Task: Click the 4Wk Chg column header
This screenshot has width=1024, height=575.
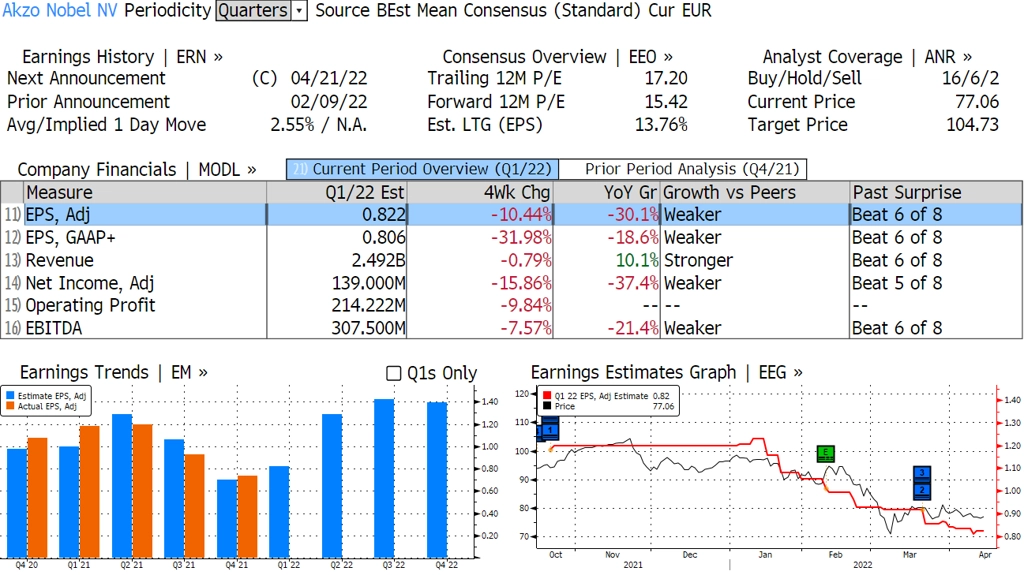Action: coord(480,192)
